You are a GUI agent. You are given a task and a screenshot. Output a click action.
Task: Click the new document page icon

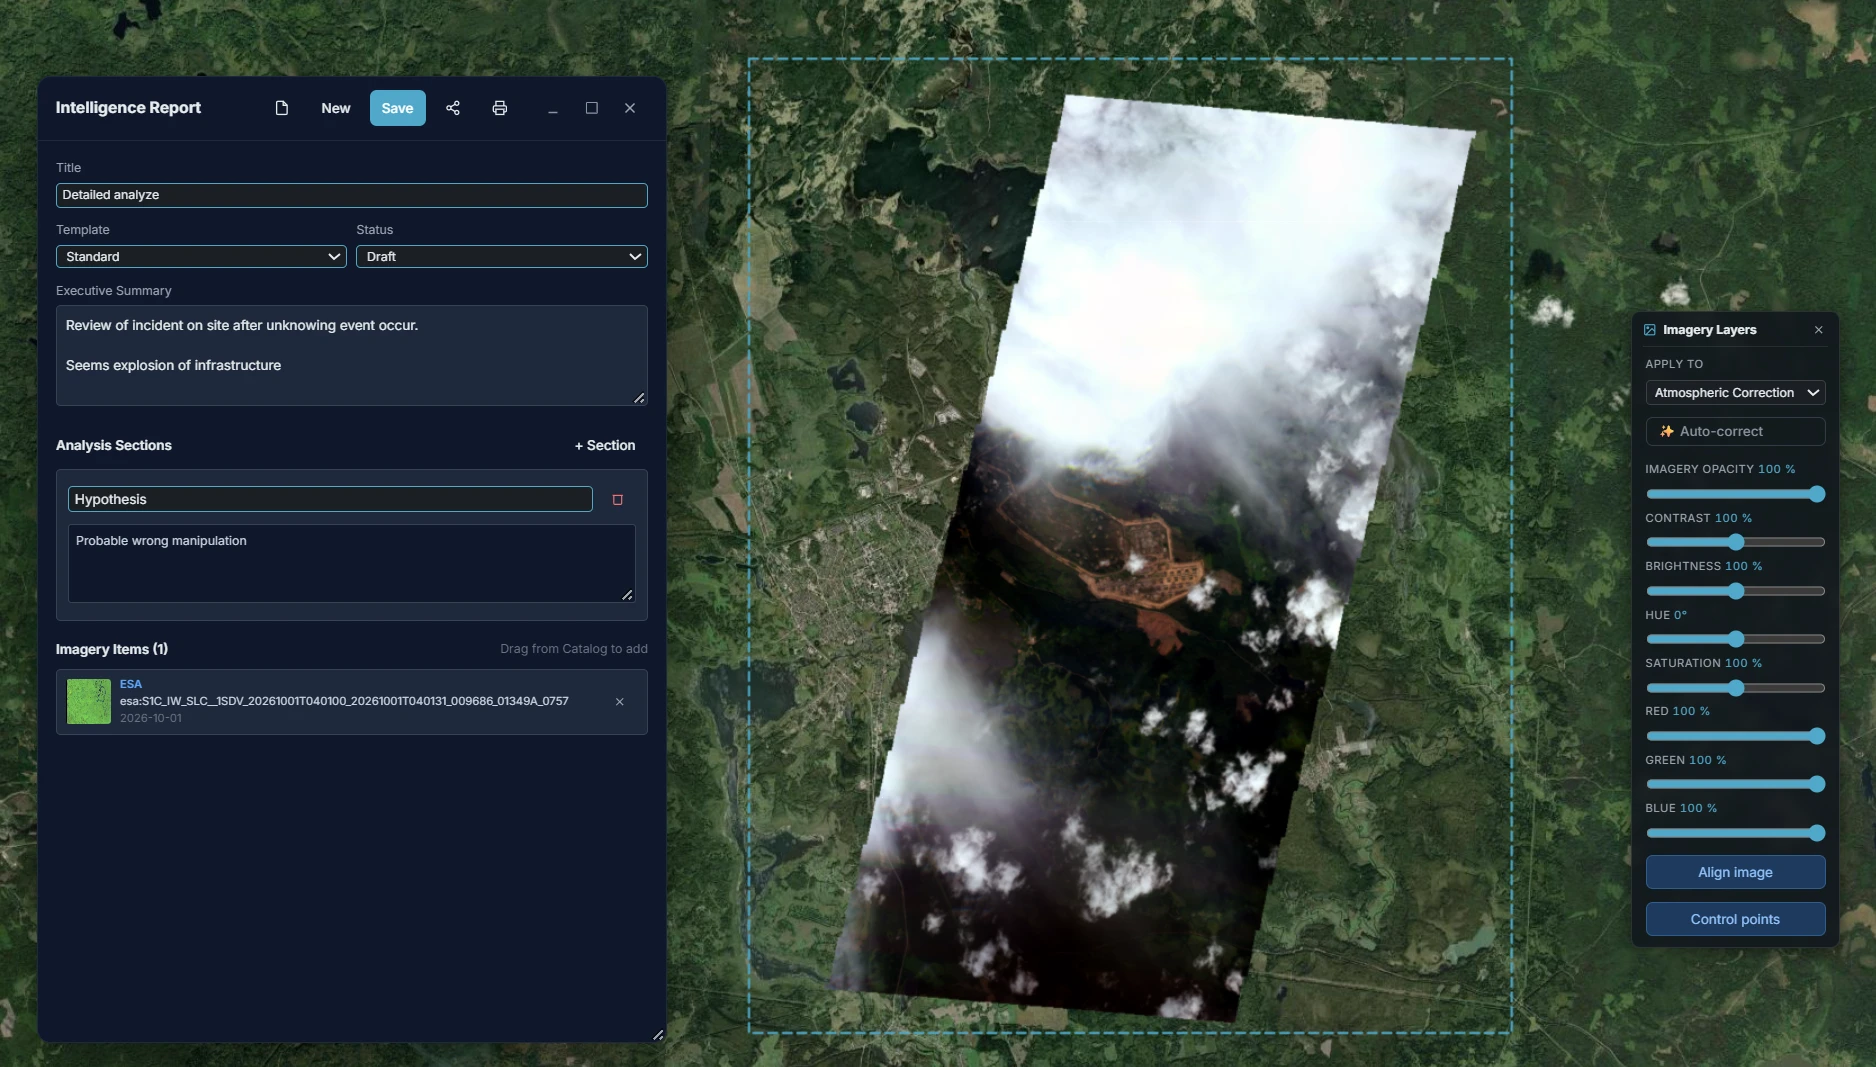click(x=282, y=108)
